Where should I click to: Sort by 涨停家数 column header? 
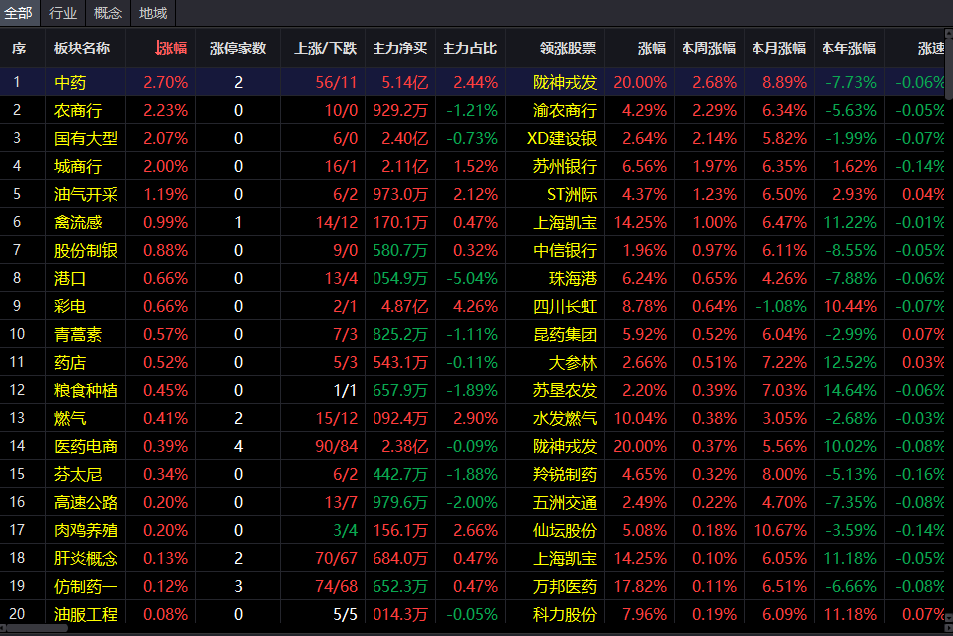click(238, 48)
